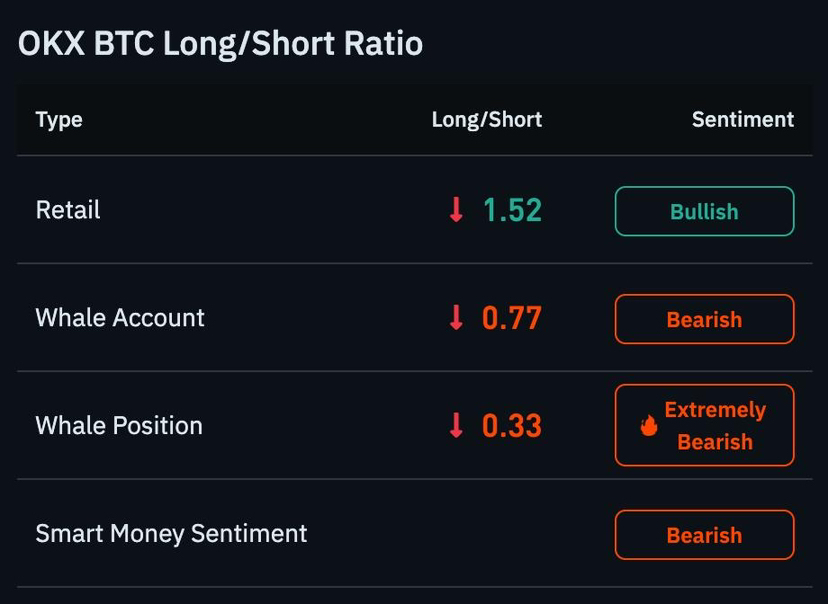Select the Whale Account row label

120,318
